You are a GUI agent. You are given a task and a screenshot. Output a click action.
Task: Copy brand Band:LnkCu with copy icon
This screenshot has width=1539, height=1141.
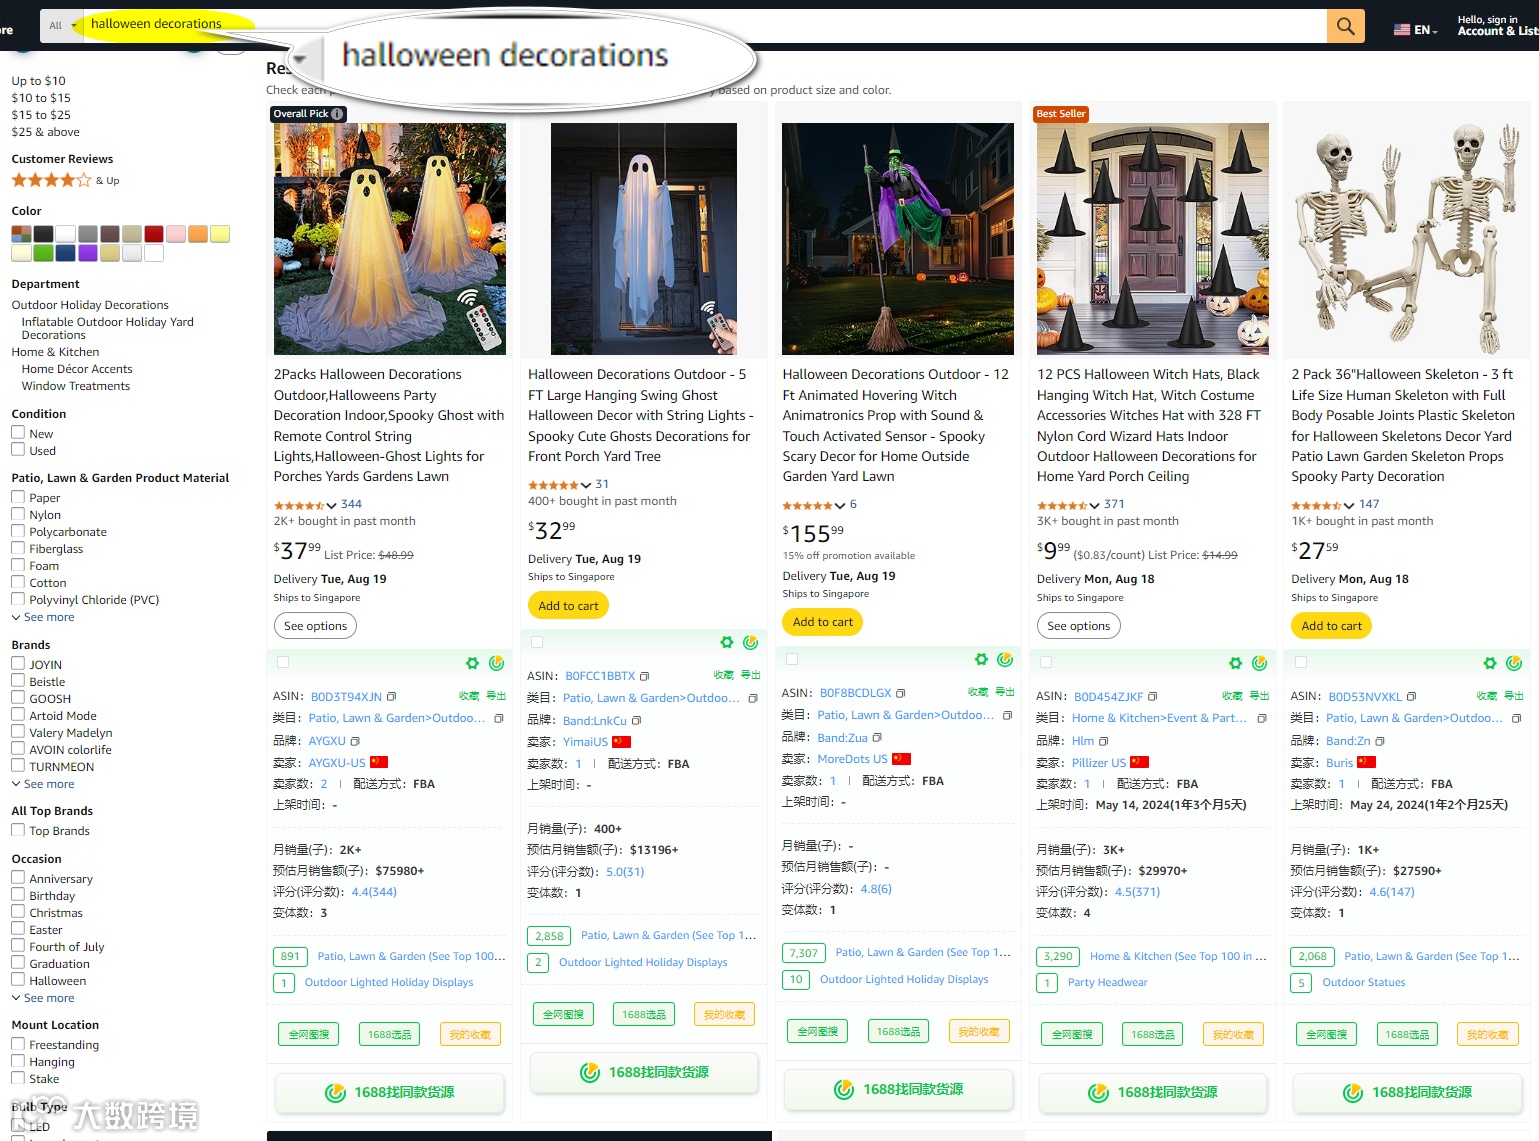(636, 721)
